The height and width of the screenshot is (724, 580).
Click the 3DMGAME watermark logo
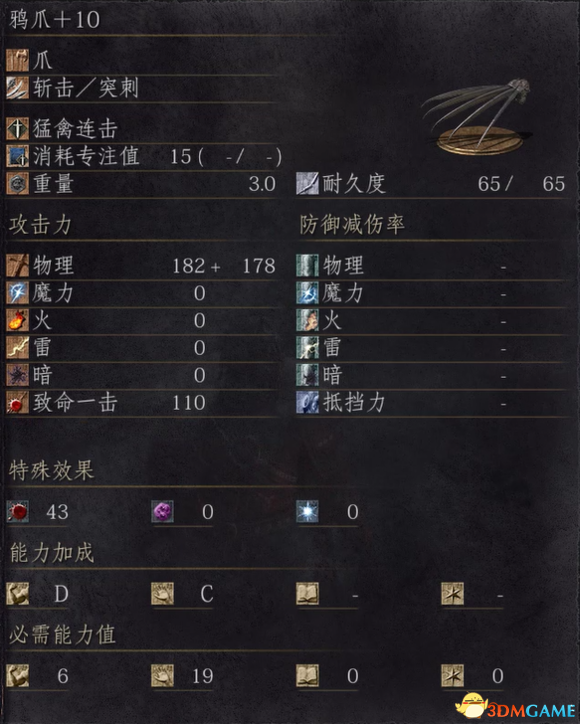(x=516, y=708)
